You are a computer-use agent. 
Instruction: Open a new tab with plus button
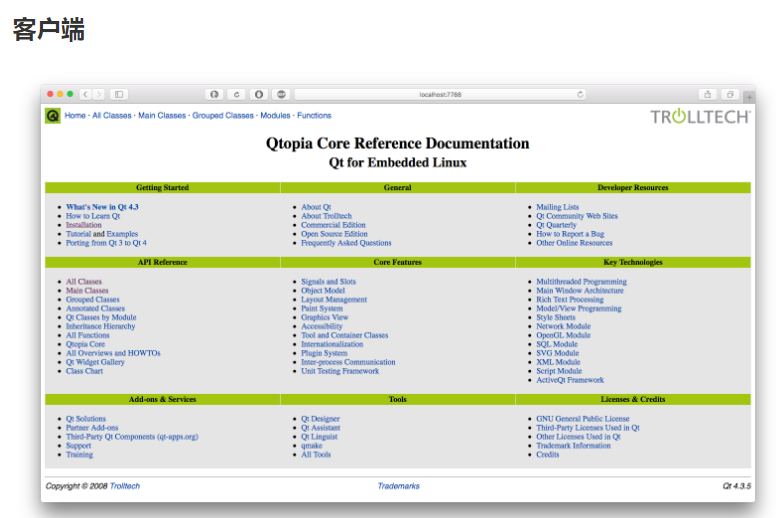(749, 97)
